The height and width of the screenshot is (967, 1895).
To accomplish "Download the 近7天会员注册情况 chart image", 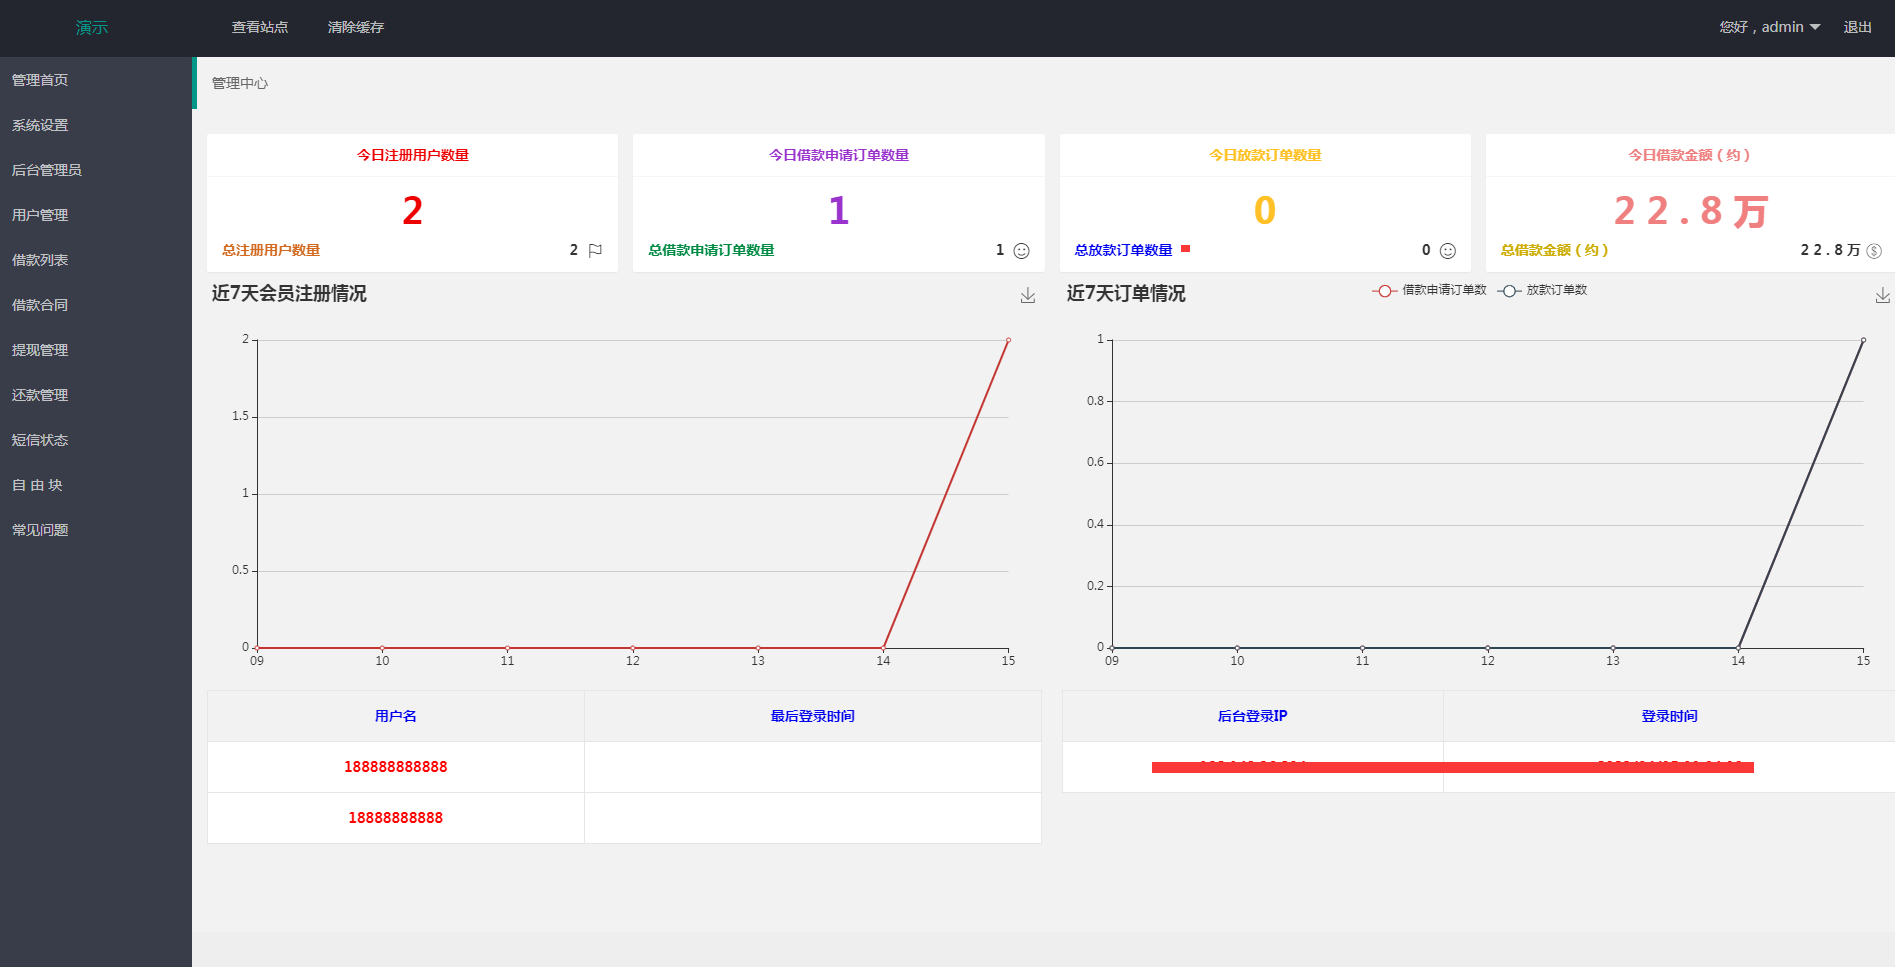I will tap(1027, 295).
